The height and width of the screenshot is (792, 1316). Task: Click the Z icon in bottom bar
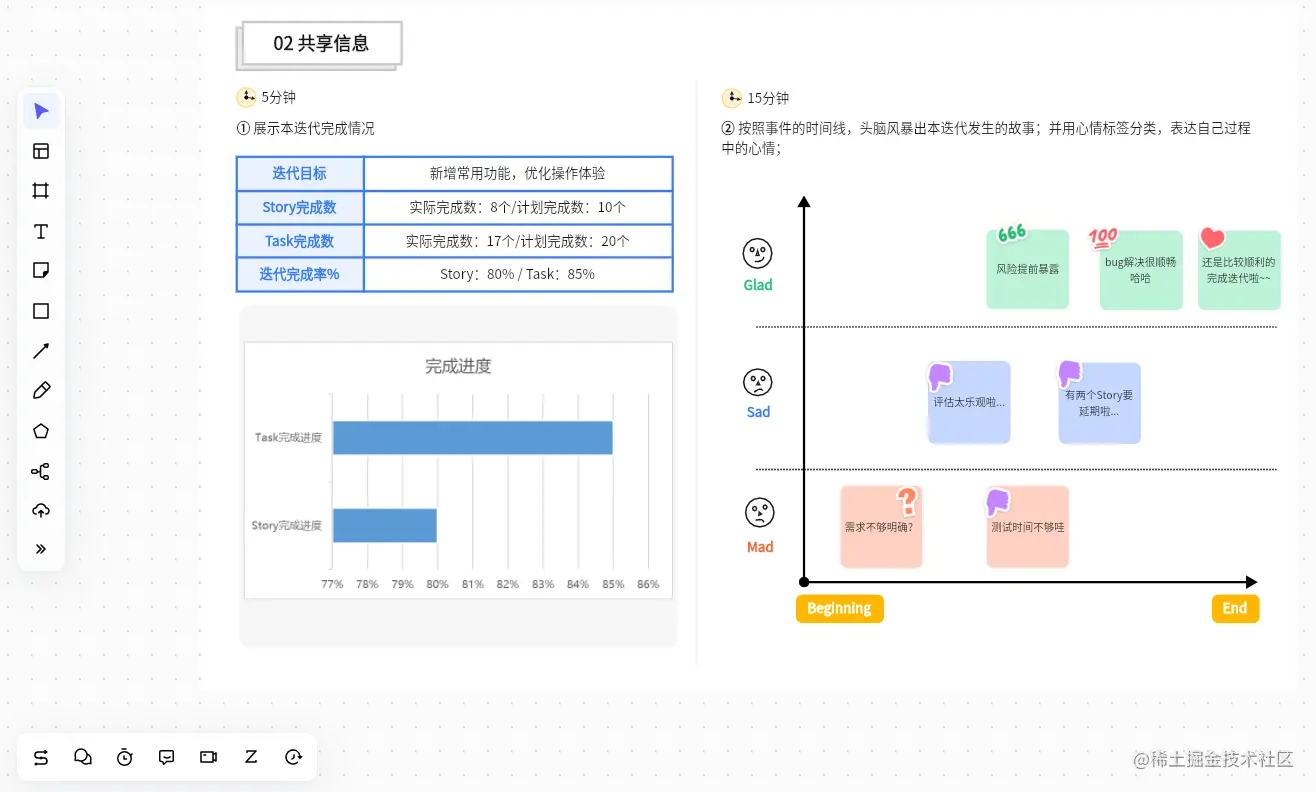pyautogui.click(x=251, y=757)
